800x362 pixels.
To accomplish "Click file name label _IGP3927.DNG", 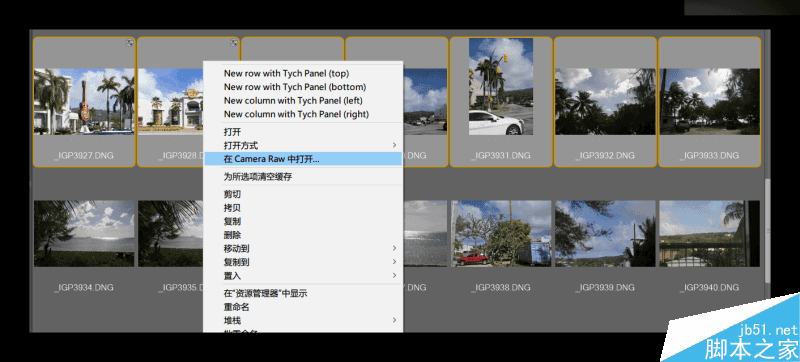I will [x=84, y=155].
